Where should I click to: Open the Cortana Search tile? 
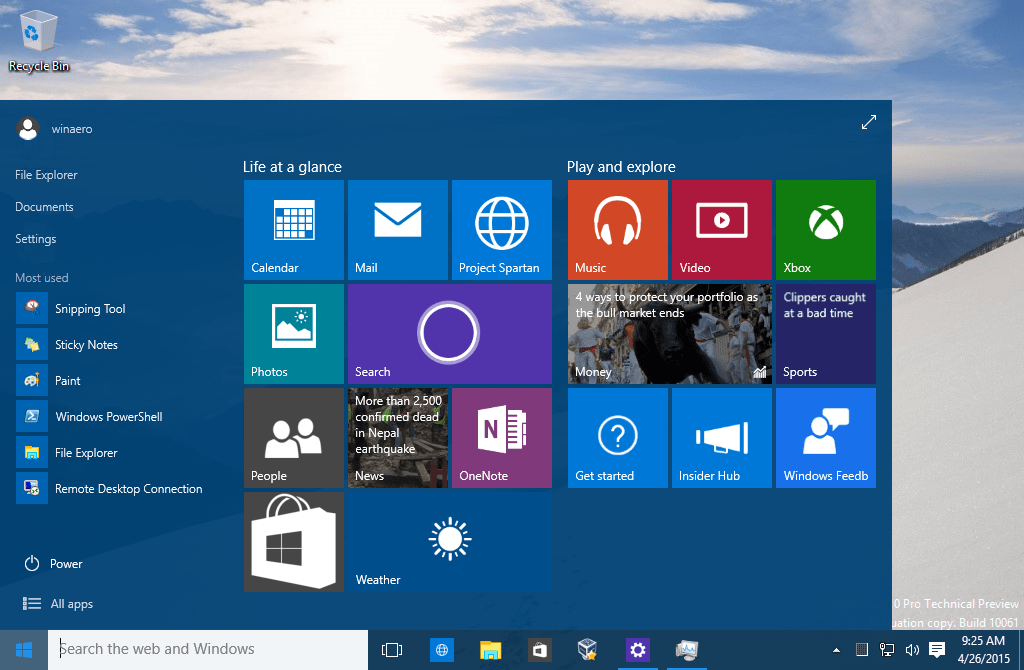point(450,334)
